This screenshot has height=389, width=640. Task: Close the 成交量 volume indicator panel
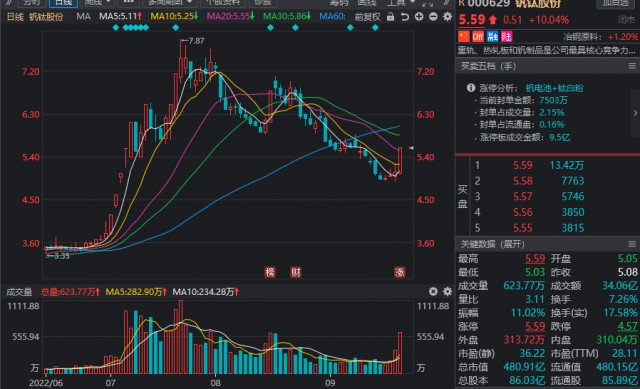pos(433,291)
